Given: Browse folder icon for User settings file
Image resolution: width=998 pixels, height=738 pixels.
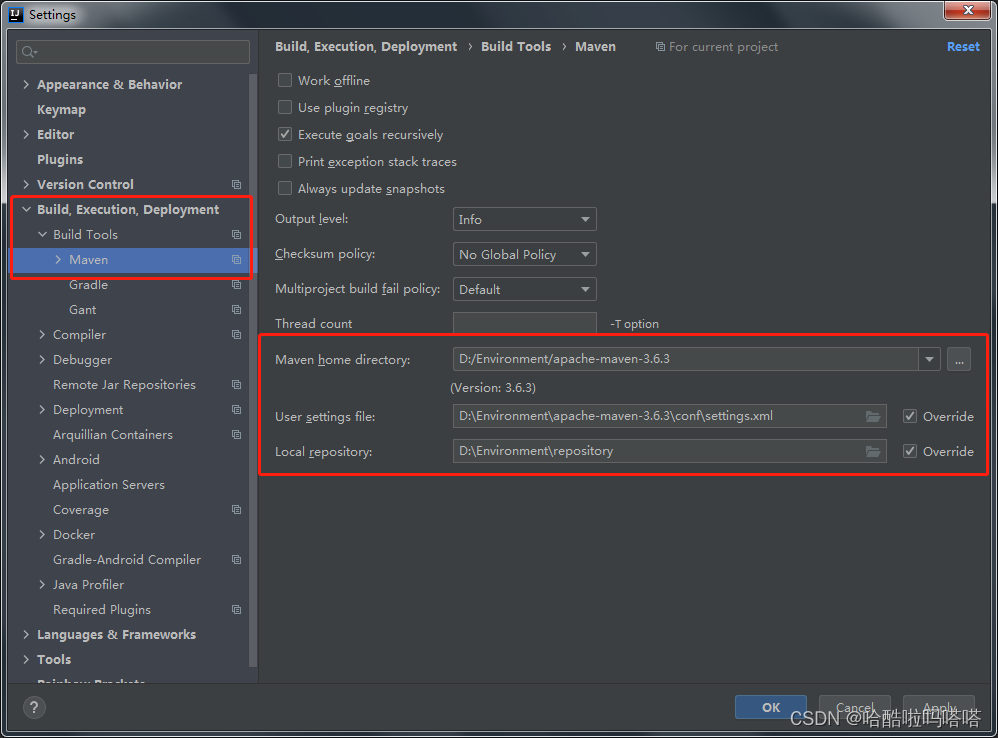Looking at the screenshot, I should 873,416.
